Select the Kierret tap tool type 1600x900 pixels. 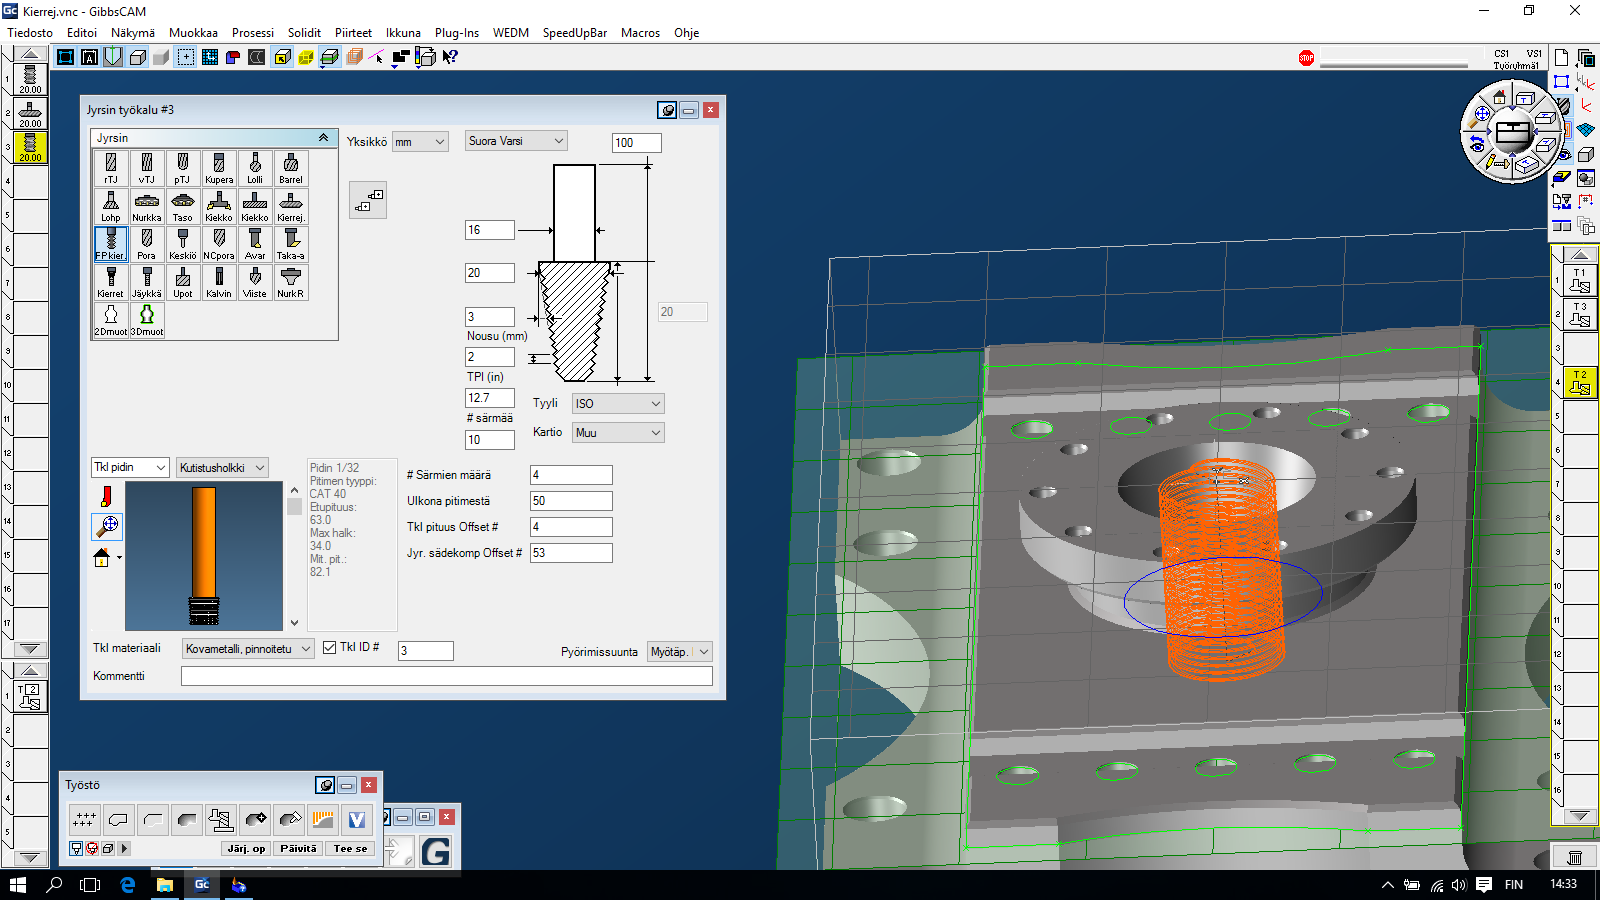click(x=111, y=282)
